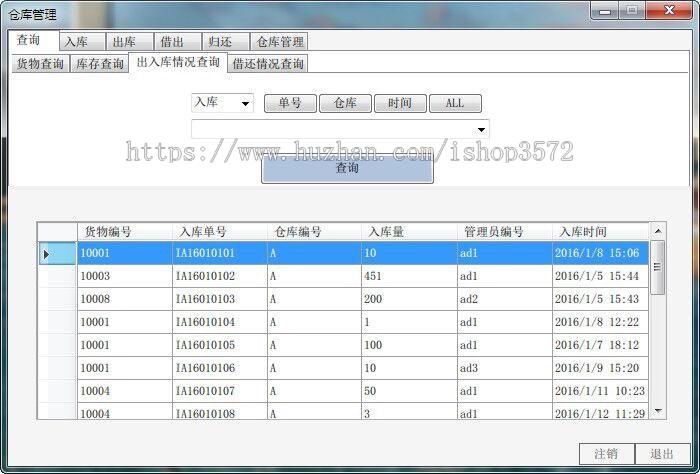Click quantity 50 cell

click(x=409, y=391)
